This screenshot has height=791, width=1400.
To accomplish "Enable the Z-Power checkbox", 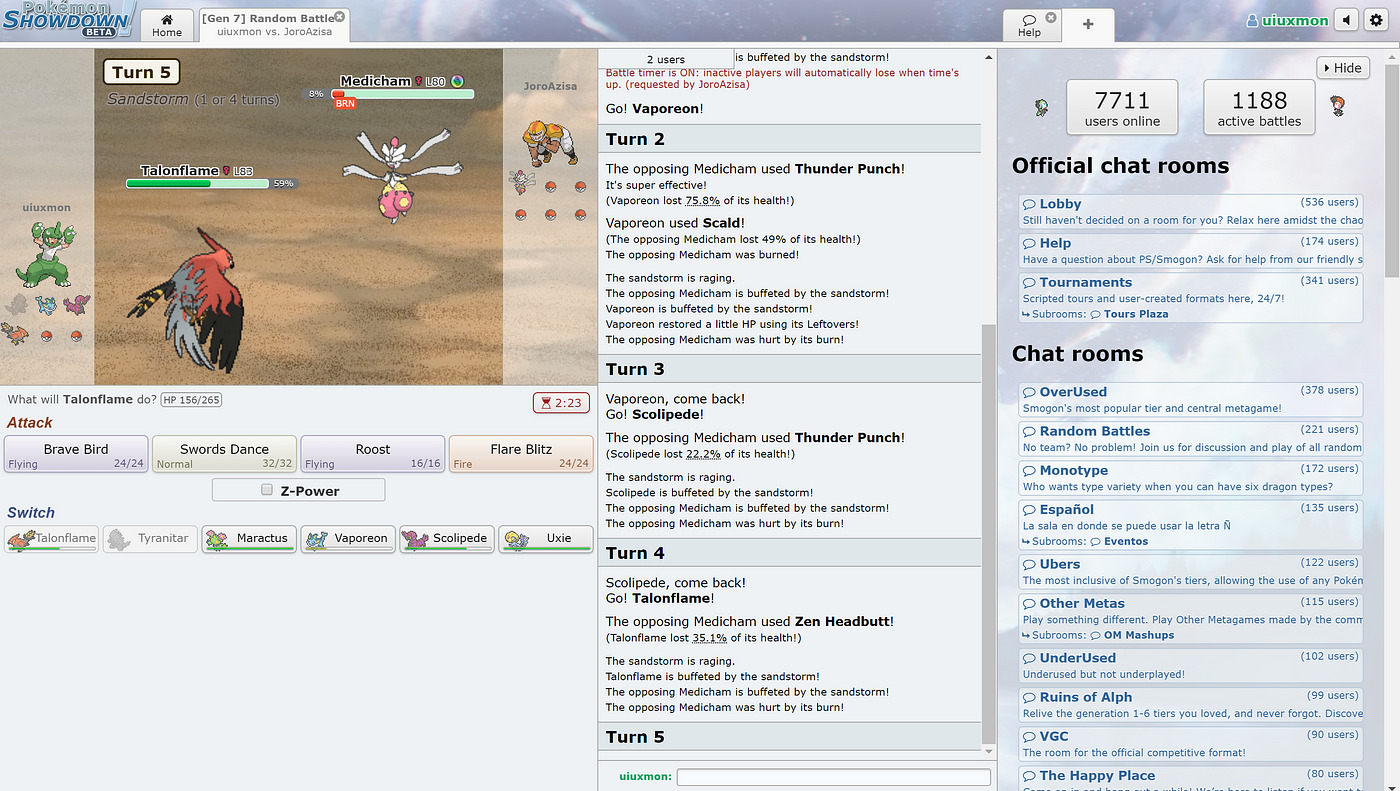I will point(266,489).
